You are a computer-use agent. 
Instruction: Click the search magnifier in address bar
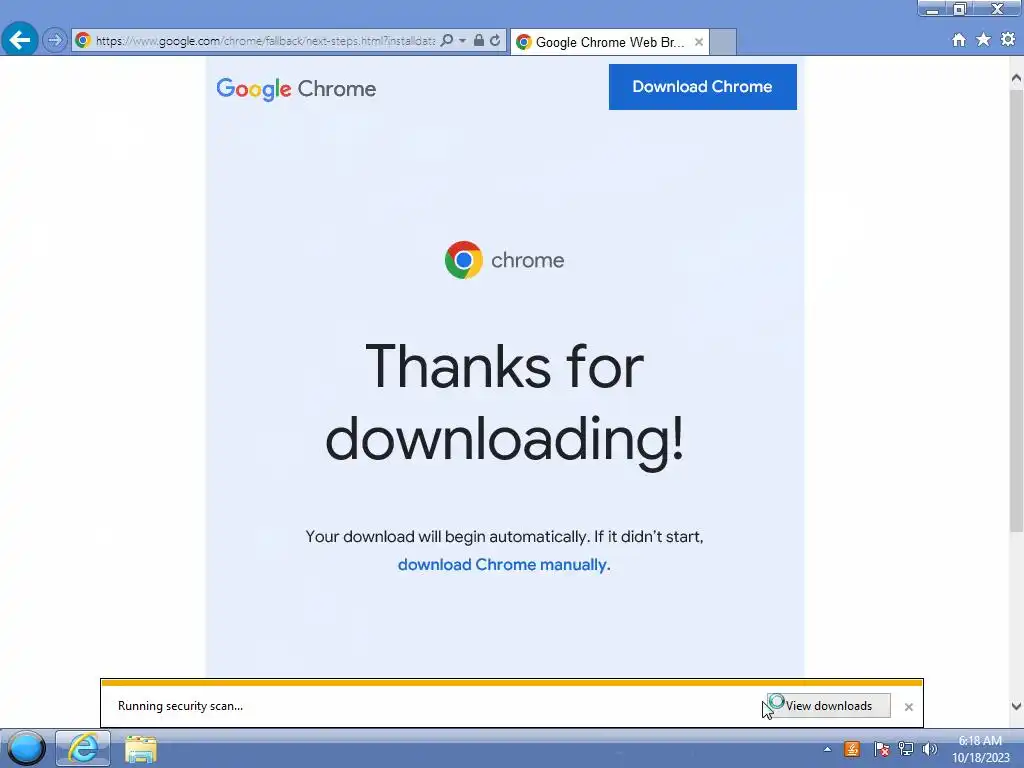click(447, 40)
